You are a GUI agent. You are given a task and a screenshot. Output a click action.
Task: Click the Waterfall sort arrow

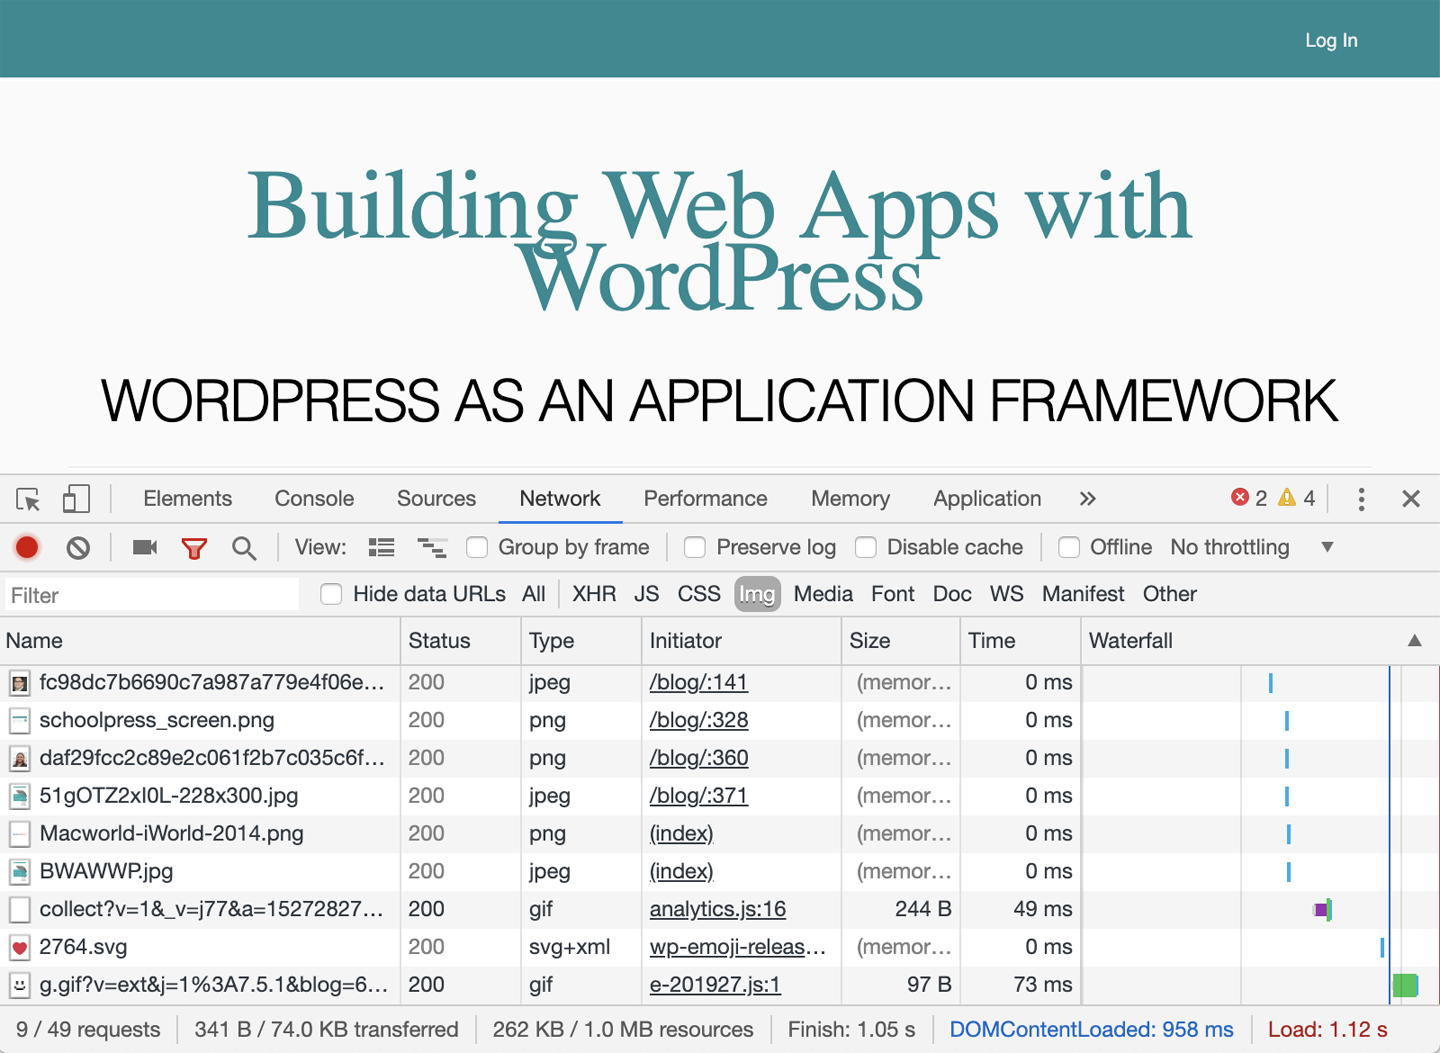click(x=1414, y=641)
